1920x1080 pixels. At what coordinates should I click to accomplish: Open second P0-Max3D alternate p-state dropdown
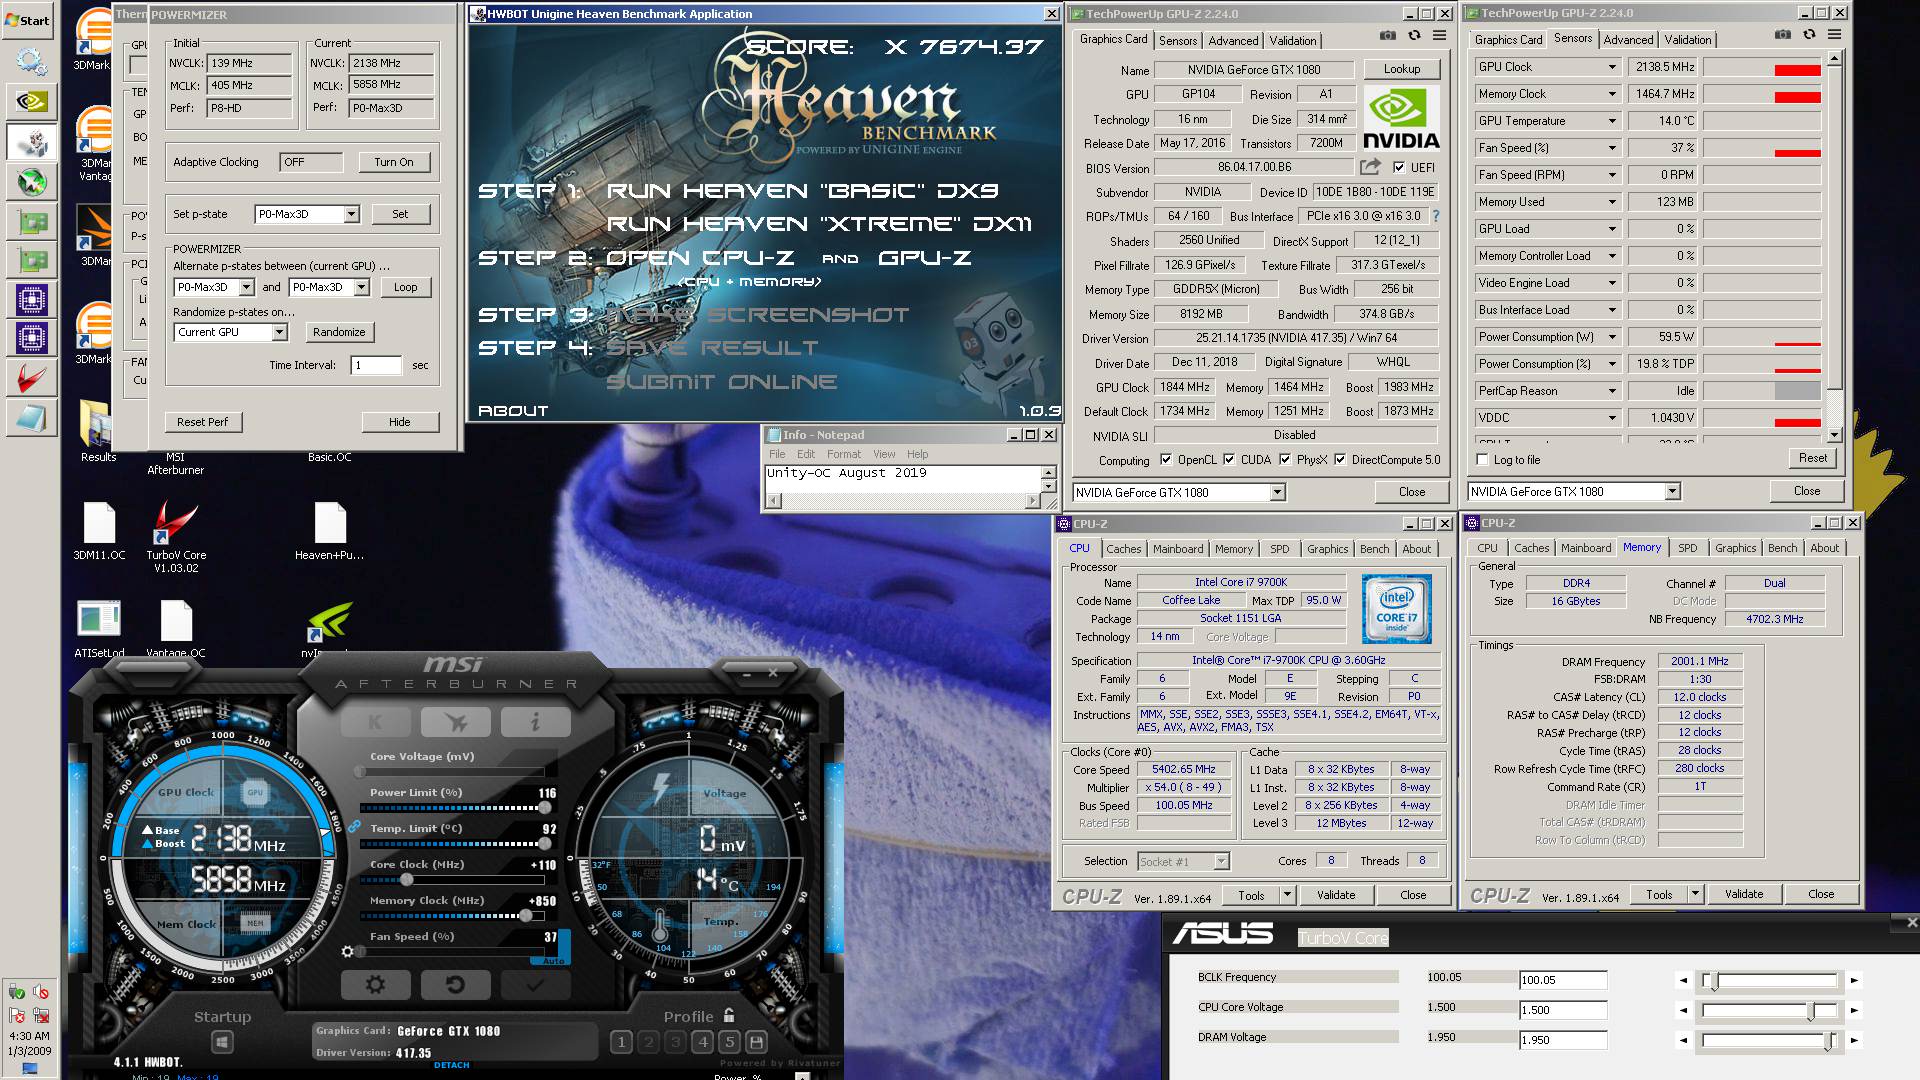point(361,287)
